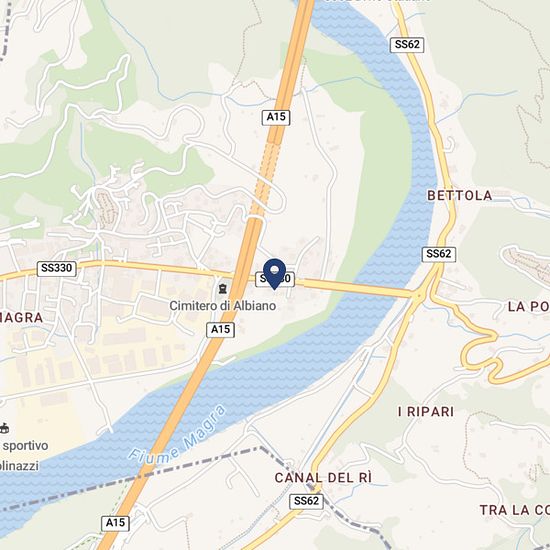Select the CANAL DEL RÌ locality label
550x550 pixels.
pos(323,478)
